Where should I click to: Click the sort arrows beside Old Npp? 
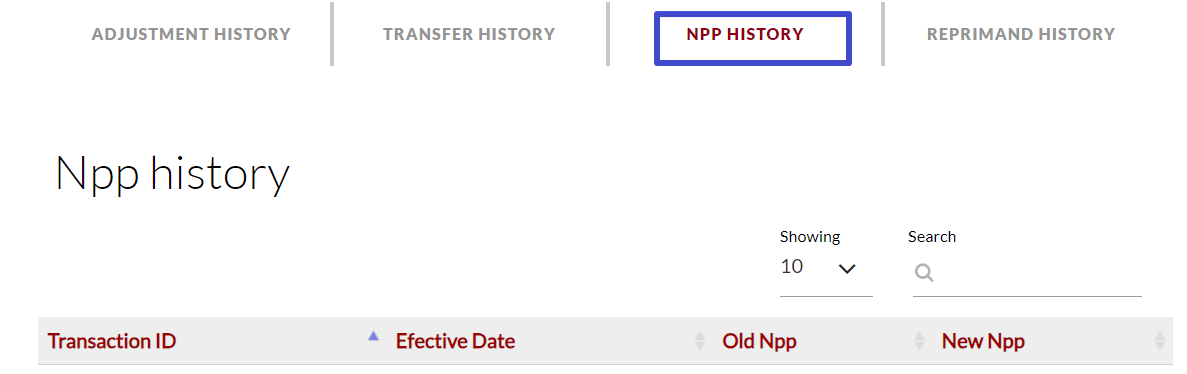pyautogui.click(x=919, y=341)
